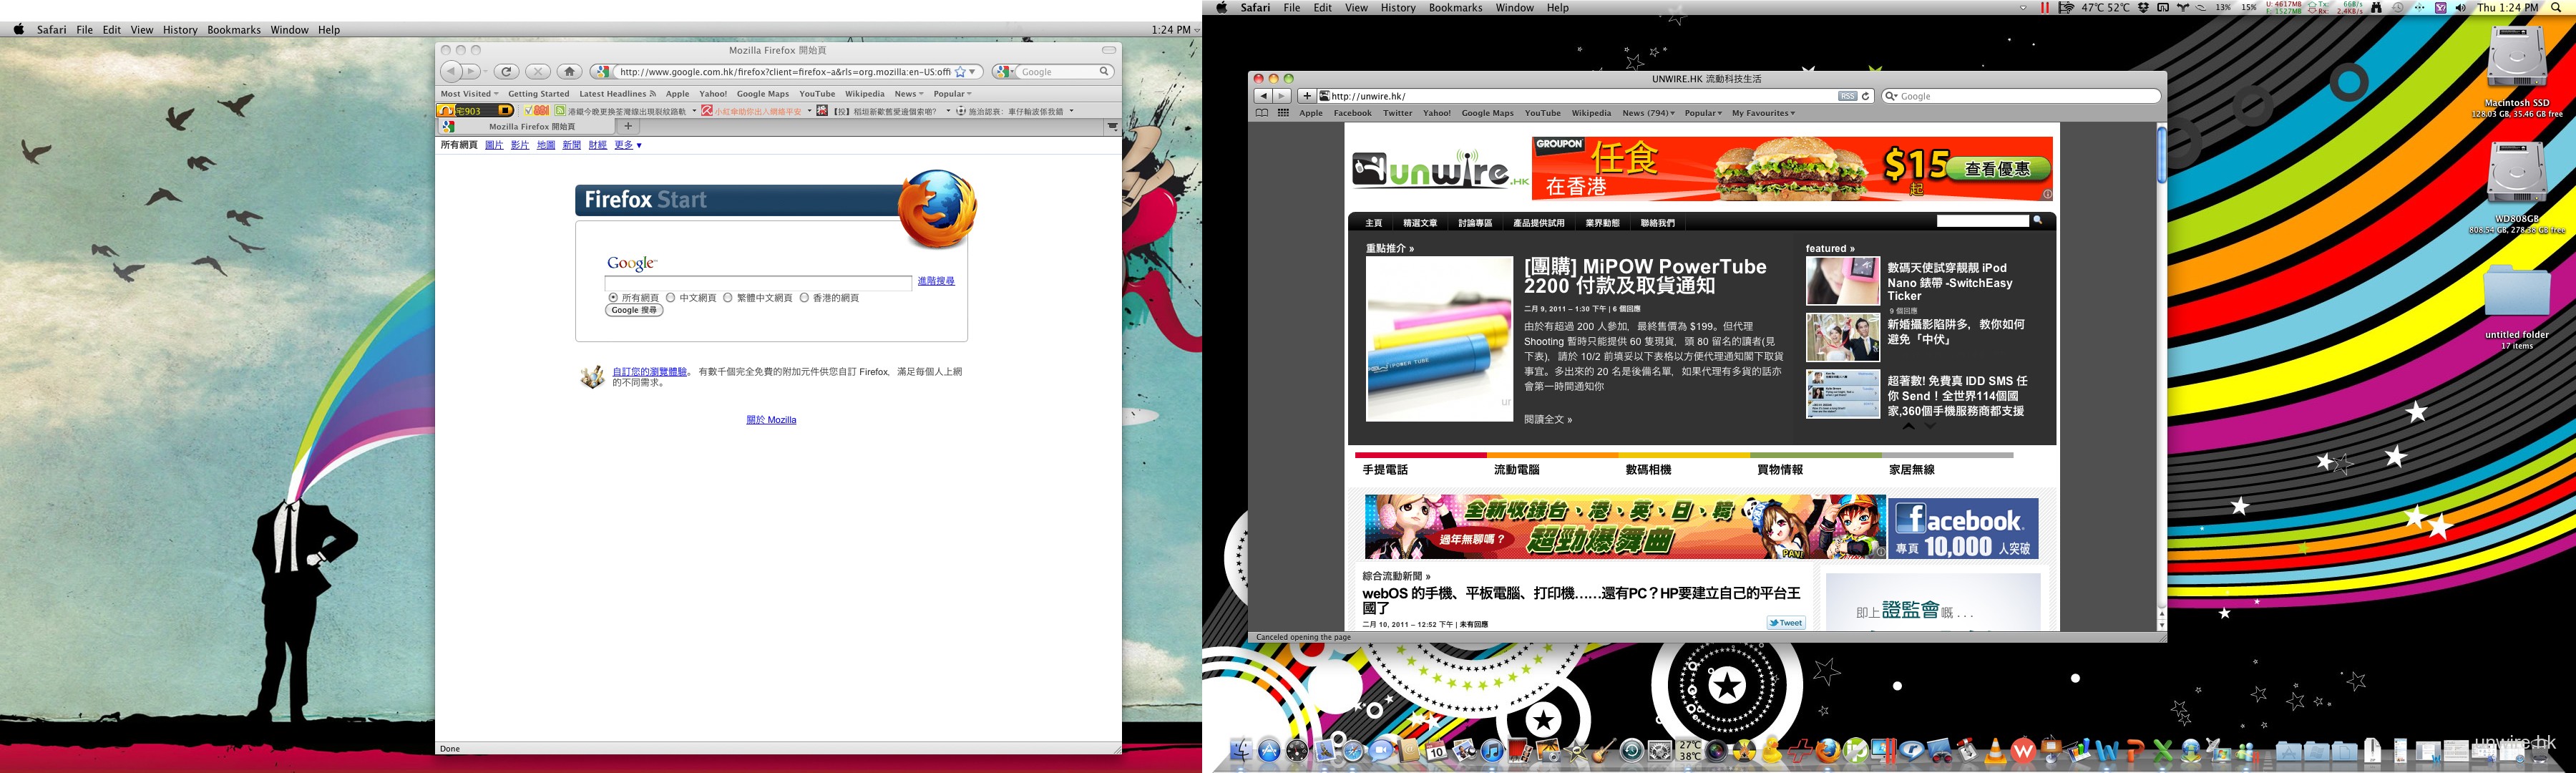Select the 香港的網頁 radio option

point(804,298)
